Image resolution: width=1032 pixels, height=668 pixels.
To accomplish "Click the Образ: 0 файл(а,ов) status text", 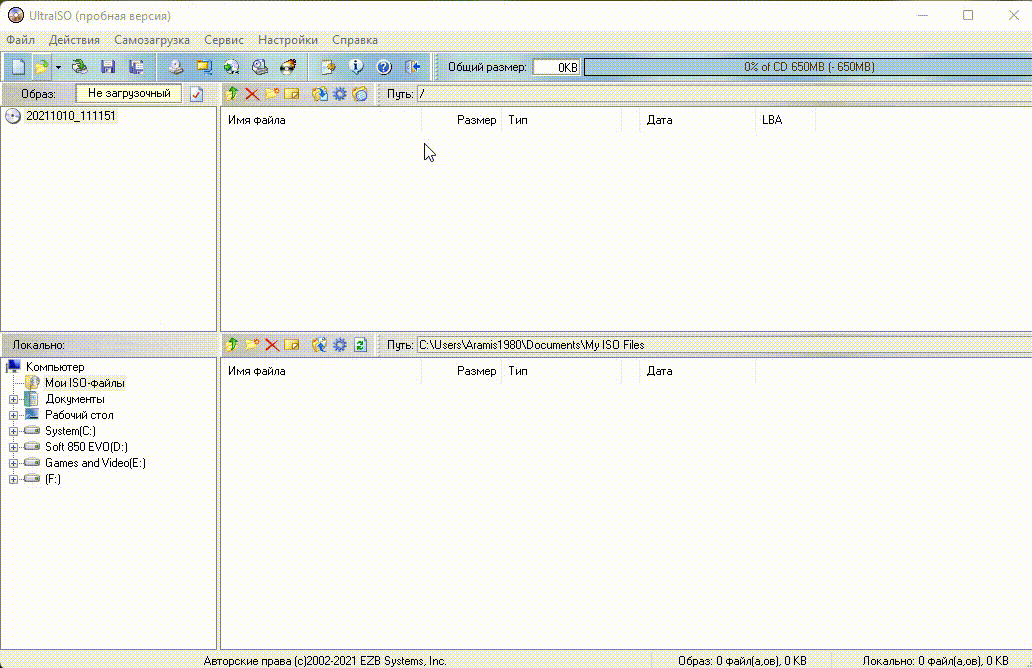I will (x=742, y=661).
